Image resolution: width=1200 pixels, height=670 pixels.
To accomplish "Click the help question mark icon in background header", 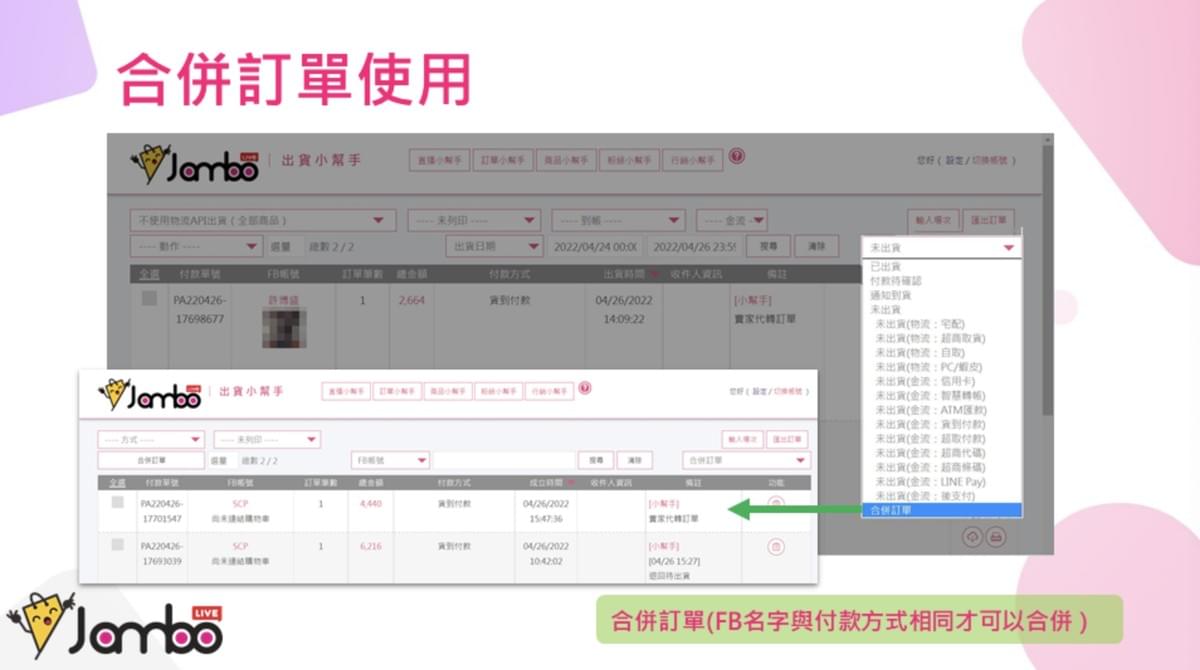I will (737, 156).
